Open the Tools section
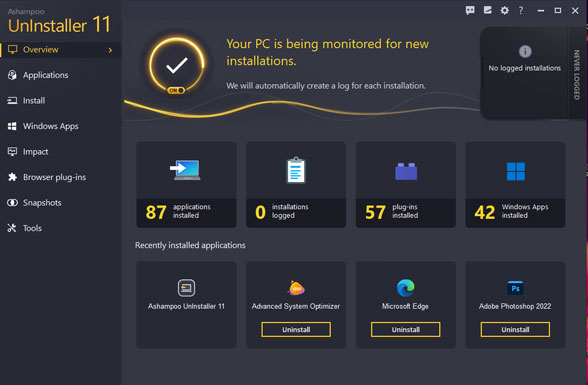The image size is (588, 385). (60, 228)
